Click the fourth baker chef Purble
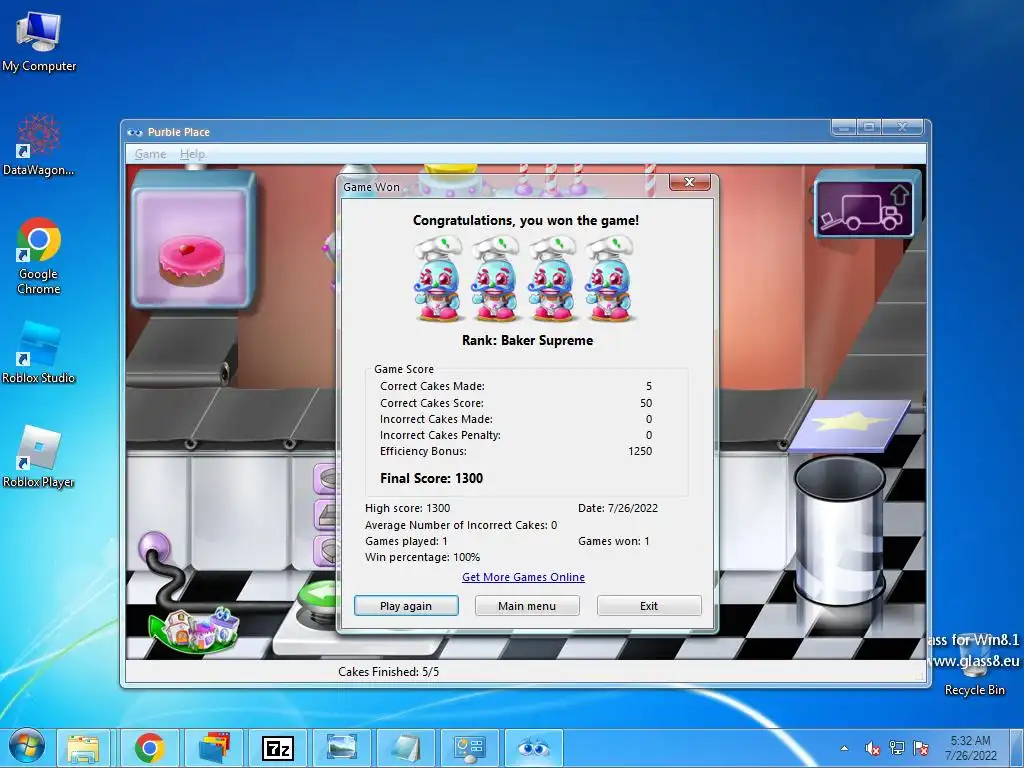Viewport: 1024px width, 768px height. coord(609,279)
